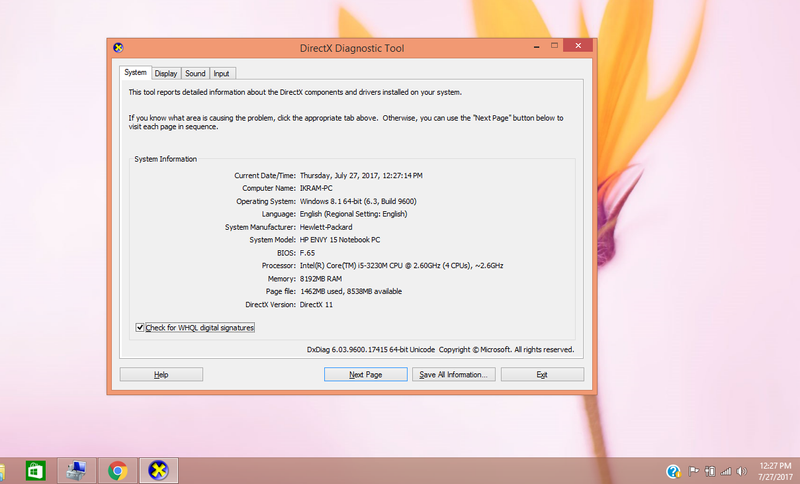Click the DirectX icon in the title bar
The width and height of the screenshot is (800, 484).
point(118,48)
